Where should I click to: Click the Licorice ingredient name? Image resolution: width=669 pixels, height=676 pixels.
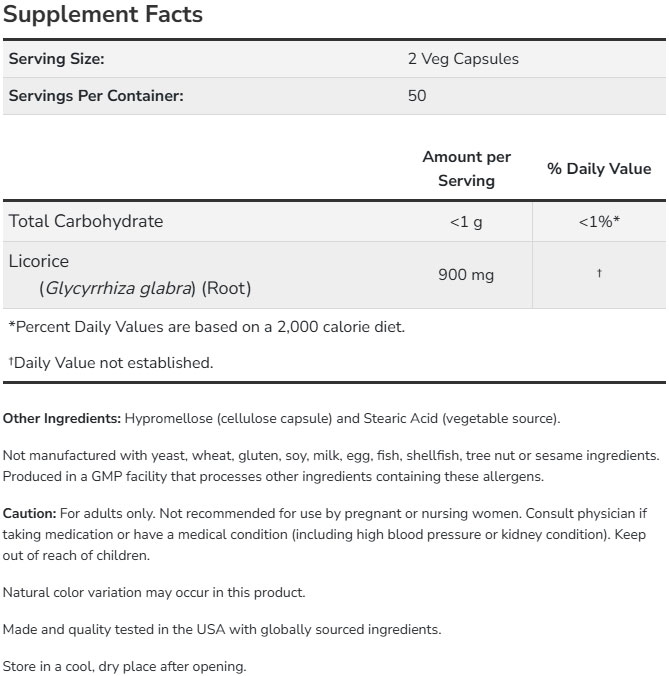coord(39,262)
